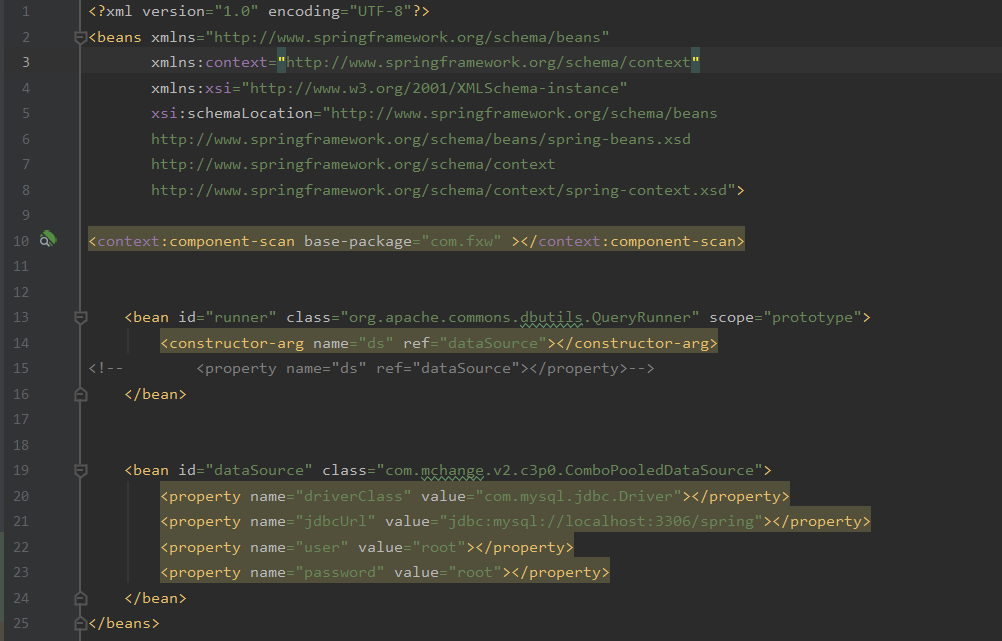Image resolution: width=1002 pixels, height=641 pixels.
Task: Click the "jdbcUrl" property name
Action: 335,521
